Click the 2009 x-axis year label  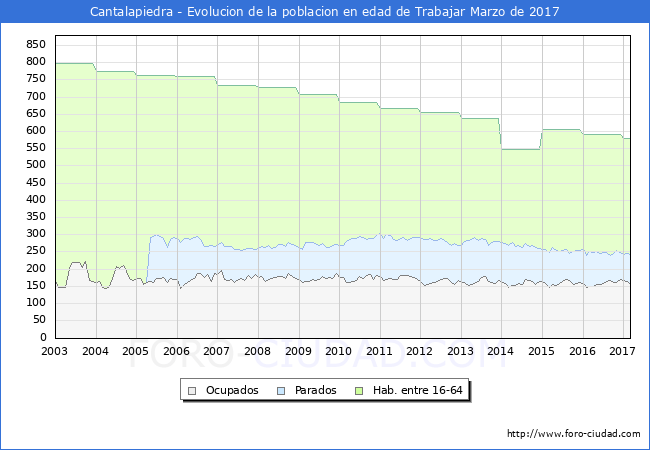click(x=298, y=351)
